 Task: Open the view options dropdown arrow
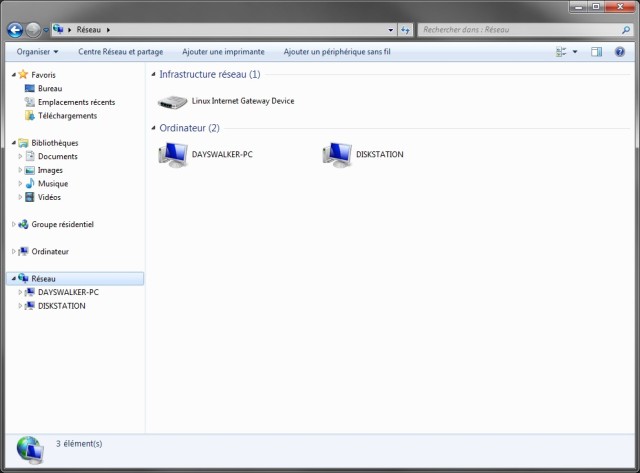(x=575, y=52)
